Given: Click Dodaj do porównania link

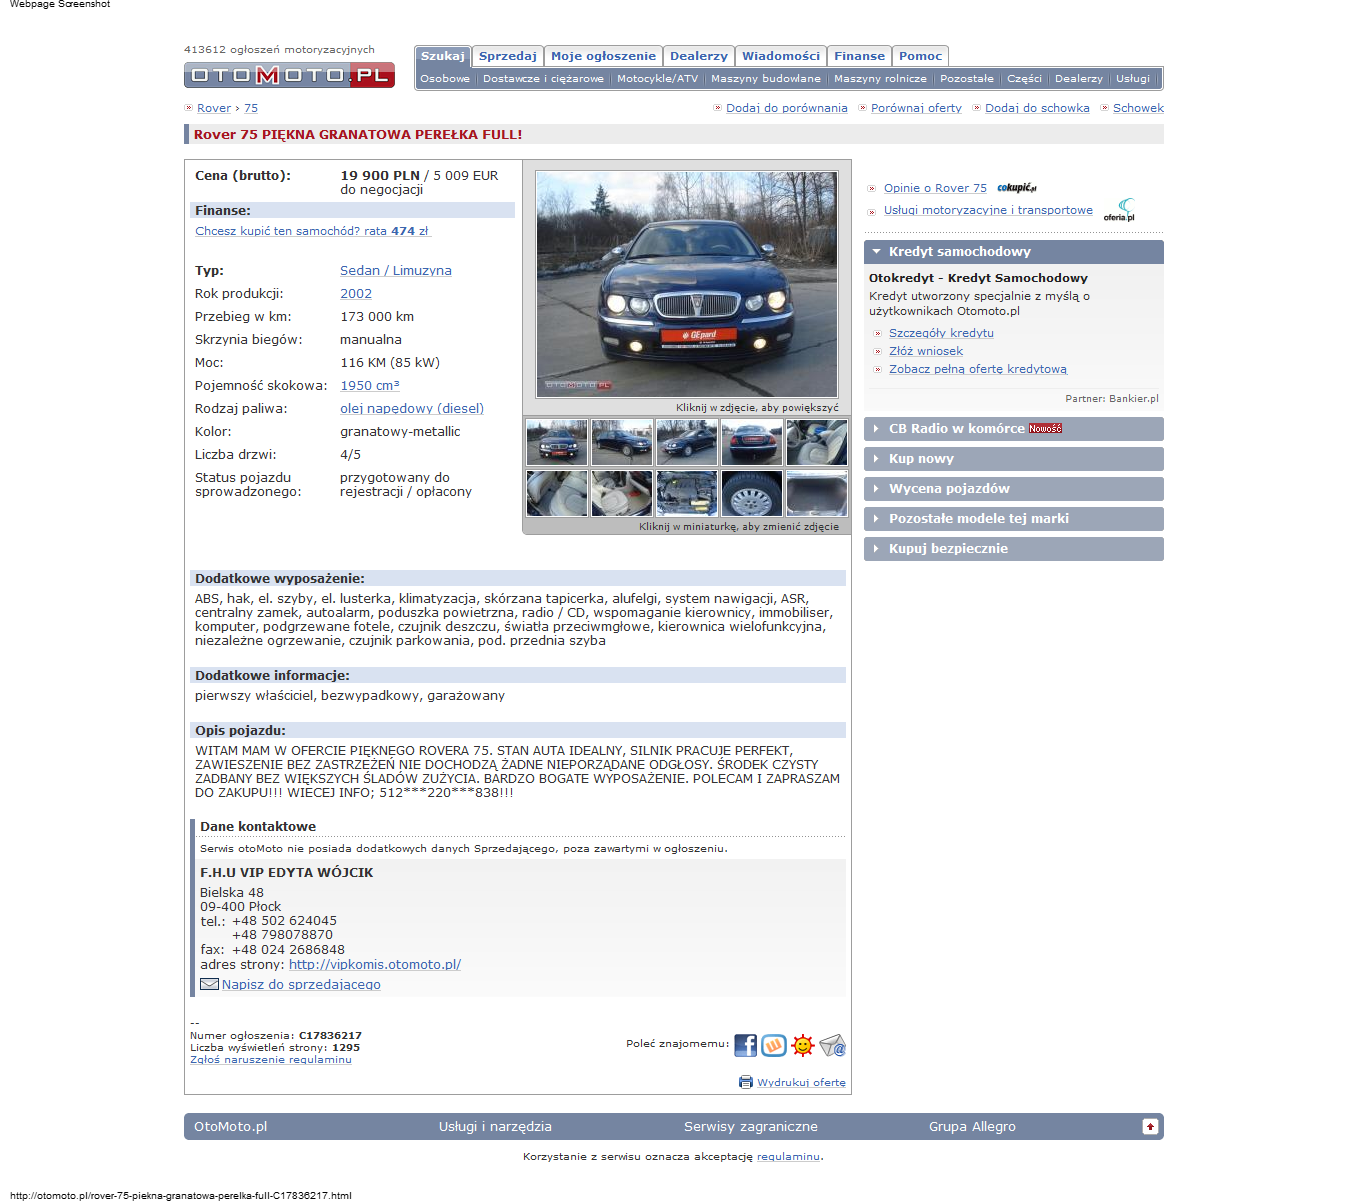Looking at the screenshot, I should (x=787, y=108).
